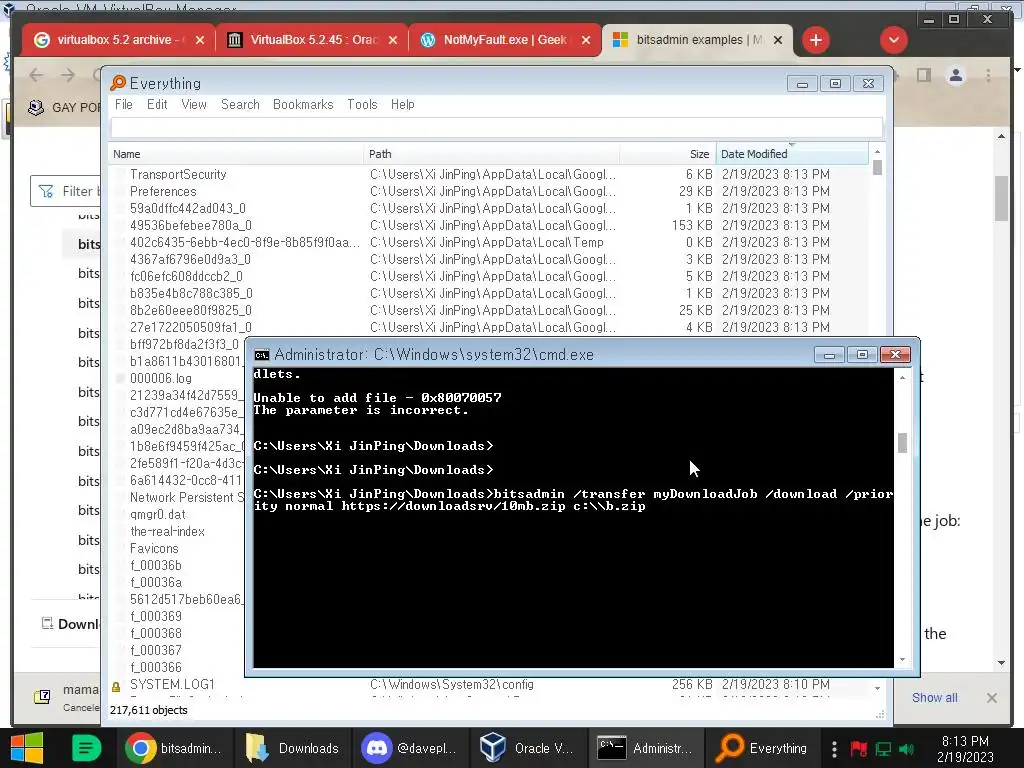1024x768 pixels.
Task: Open the Tools menu in Everything
Action: (362, 104)
